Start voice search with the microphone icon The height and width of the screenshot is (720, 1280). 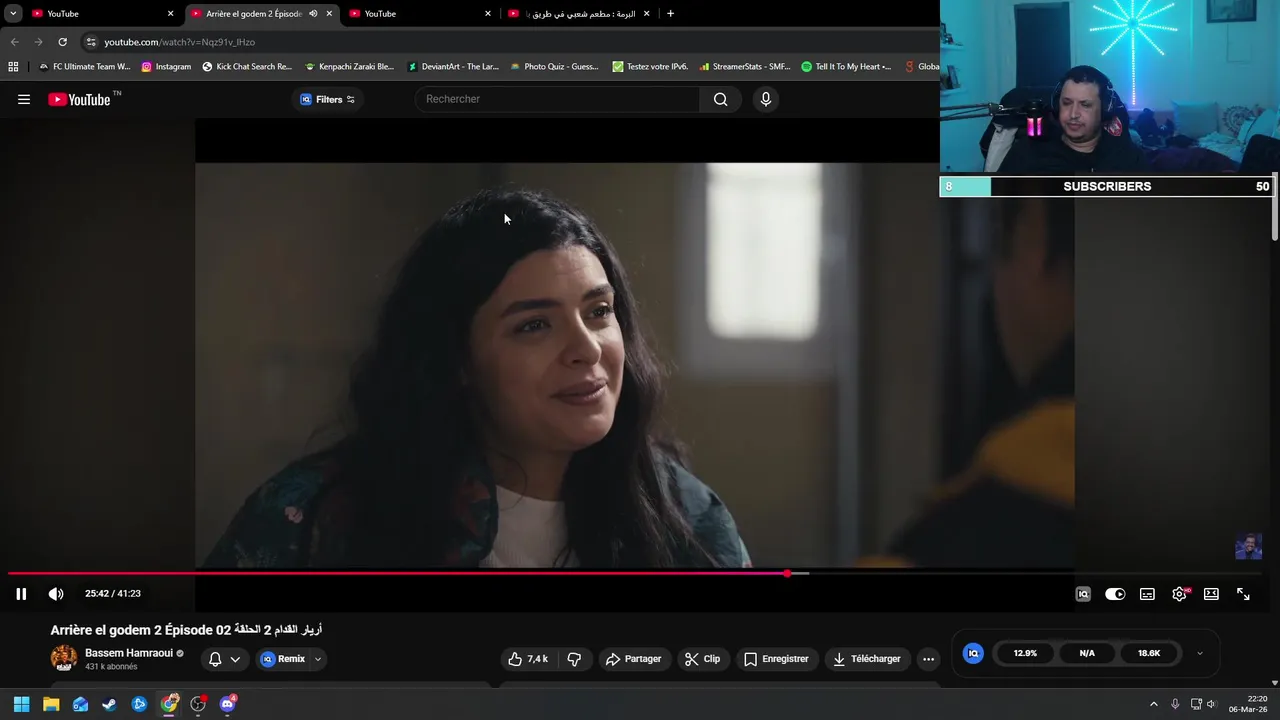[x=766, y=99]
